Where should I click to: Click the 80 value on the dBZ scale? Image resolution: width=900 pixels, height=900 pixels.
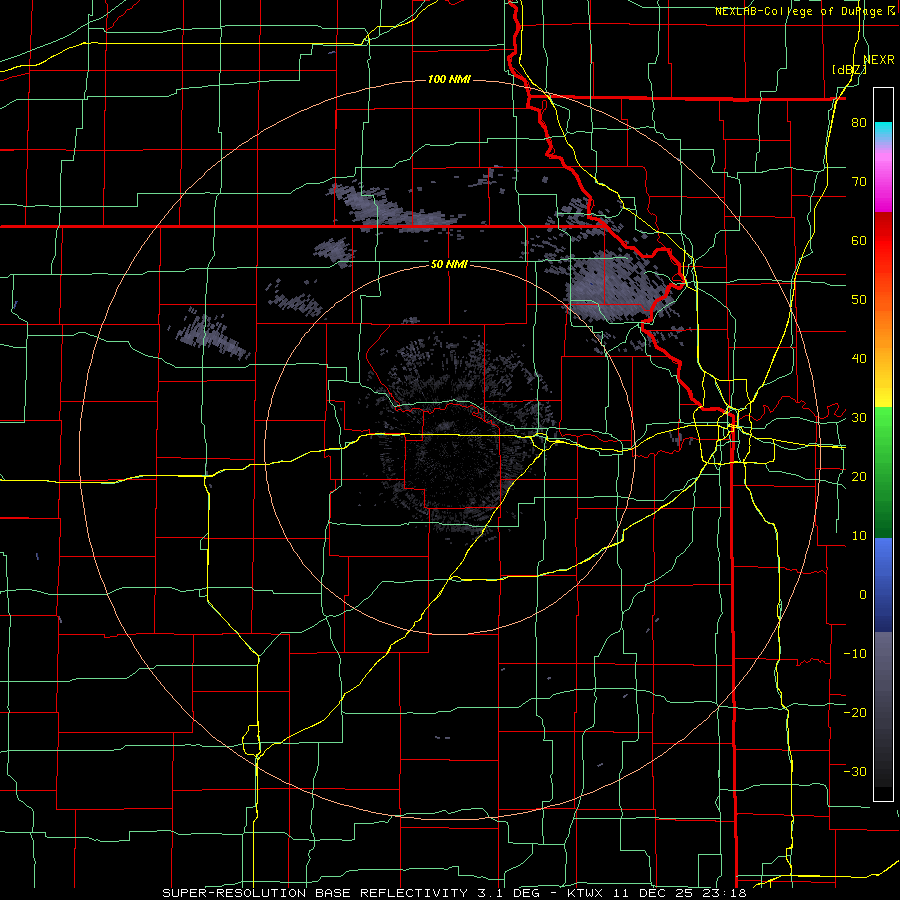pos(859,123)
